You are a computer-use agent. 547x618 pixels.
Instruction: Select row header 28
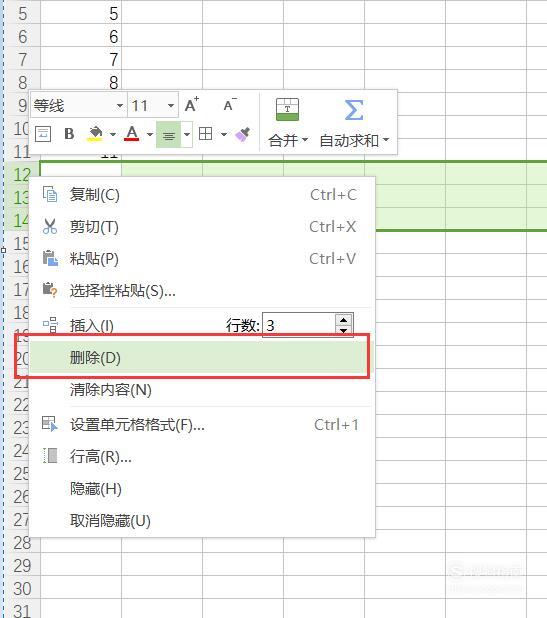22,543
